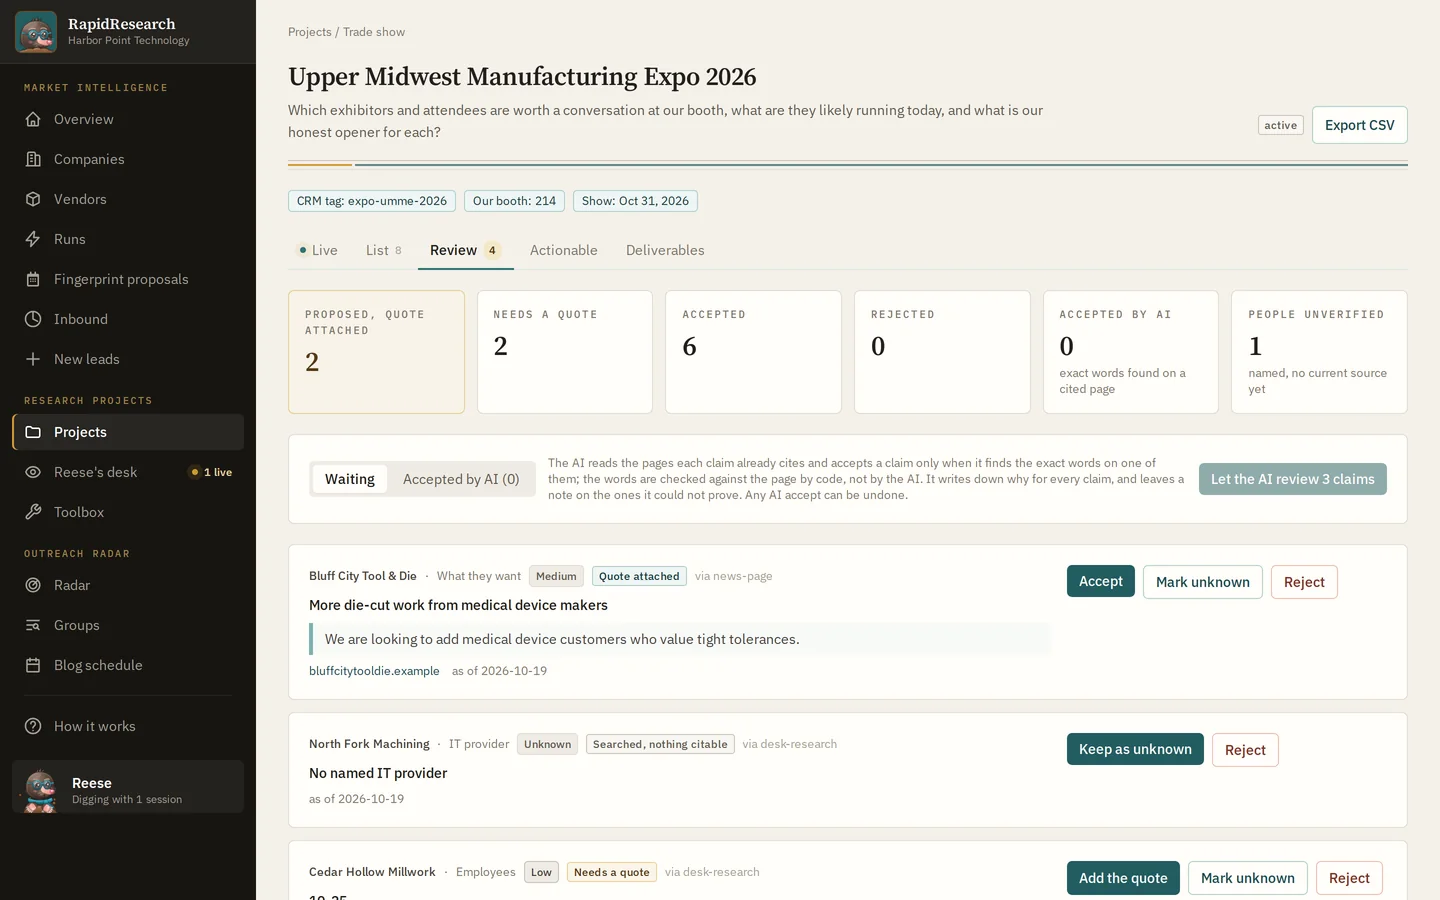Let the AI review 3 claims
The image size is (1440, 900).
pyautogui.click(x=1292, y=479)
